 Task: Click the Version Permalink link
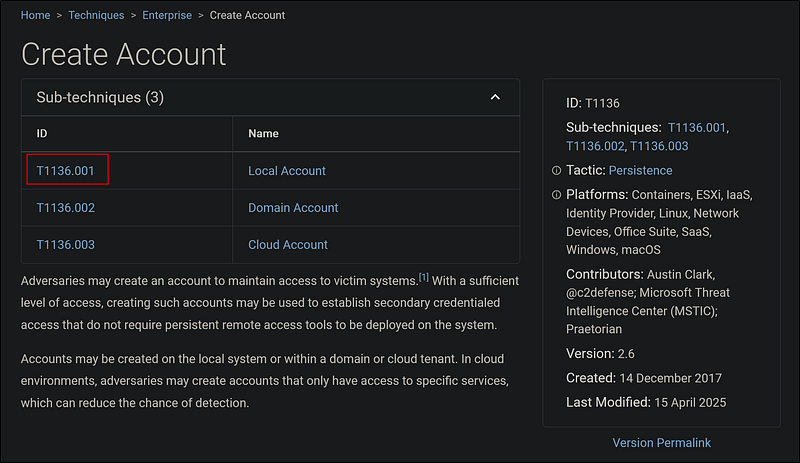[x=661, y=442]
